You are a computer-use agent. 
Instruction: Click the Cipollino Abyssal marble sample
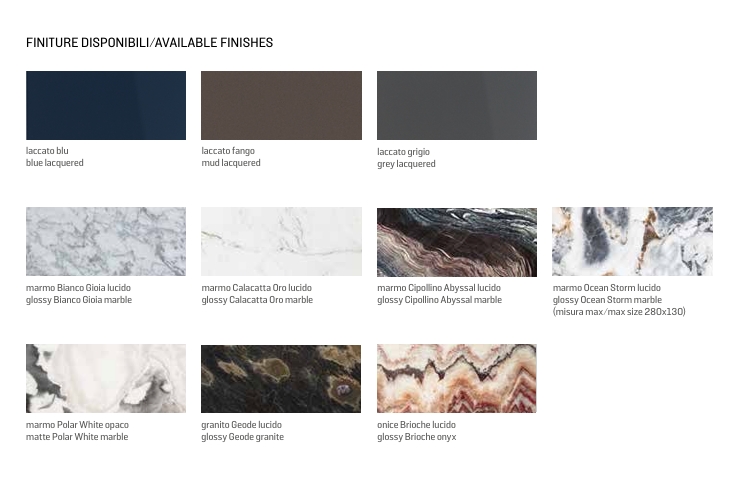457,242
